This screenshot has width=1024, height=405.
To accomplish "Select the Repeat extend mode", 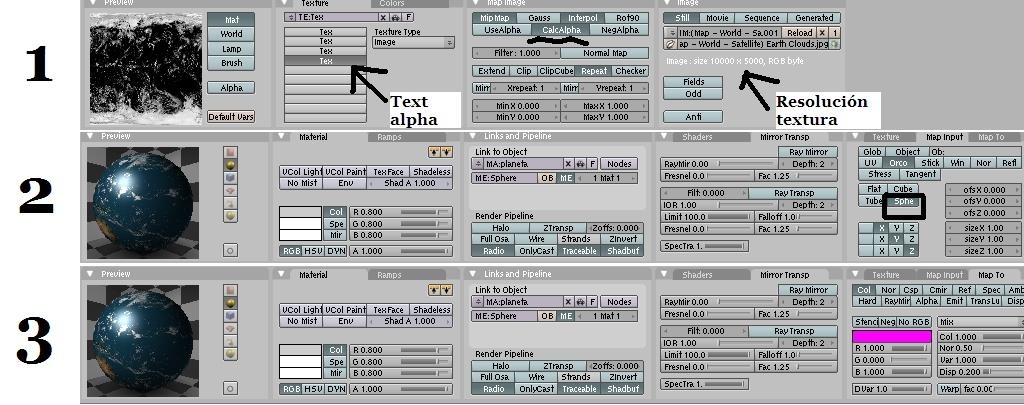I will 594,71.
